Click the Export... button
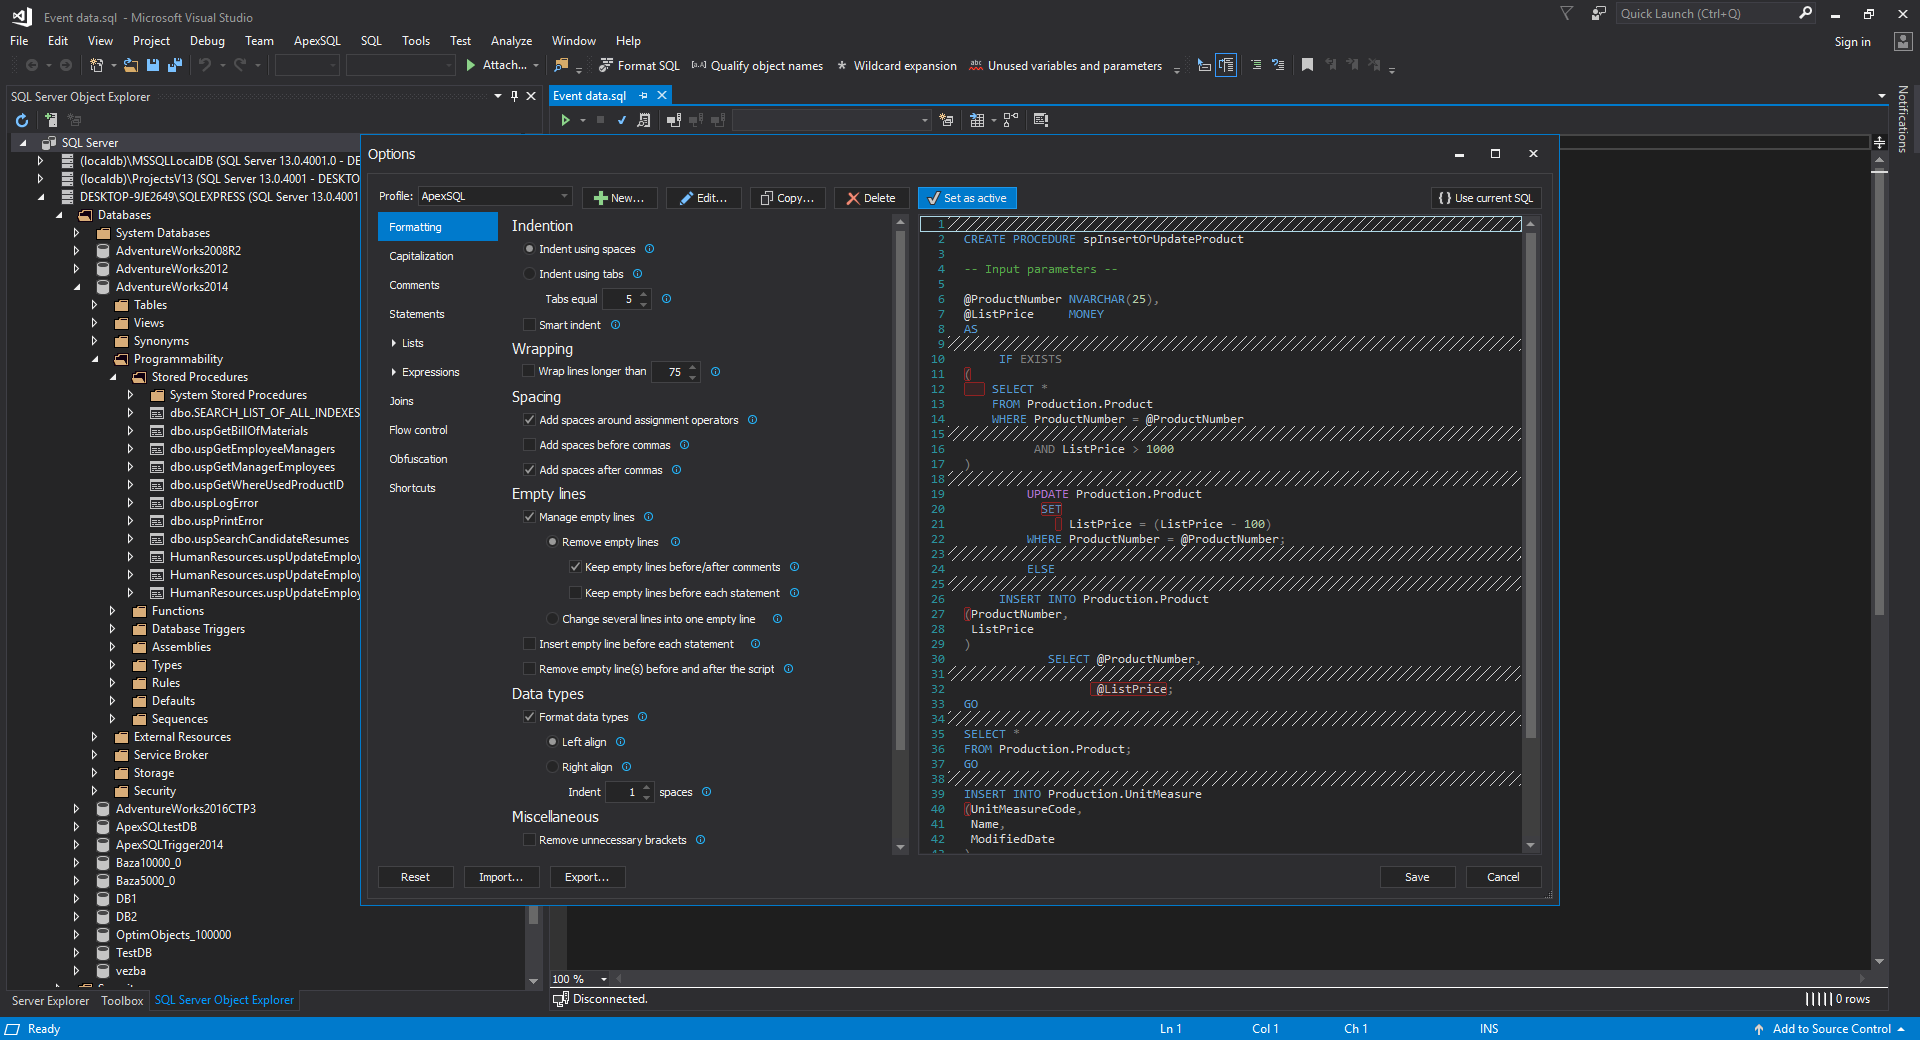This screenshot has width=1920, height=1040. [587, 877]
